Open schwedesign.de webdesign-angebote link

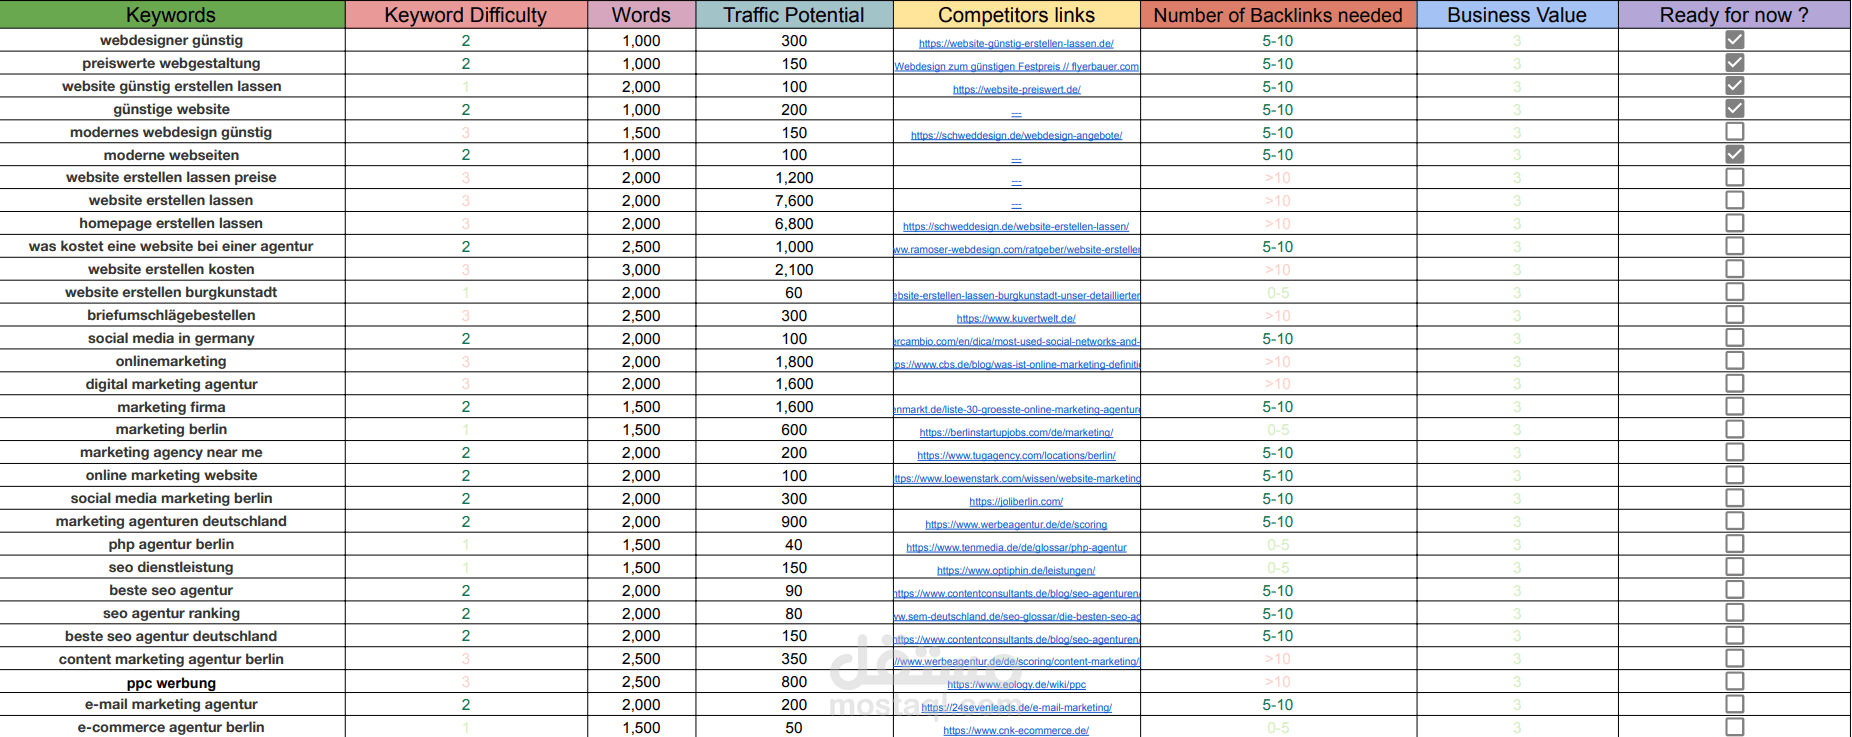[1016, 136]
